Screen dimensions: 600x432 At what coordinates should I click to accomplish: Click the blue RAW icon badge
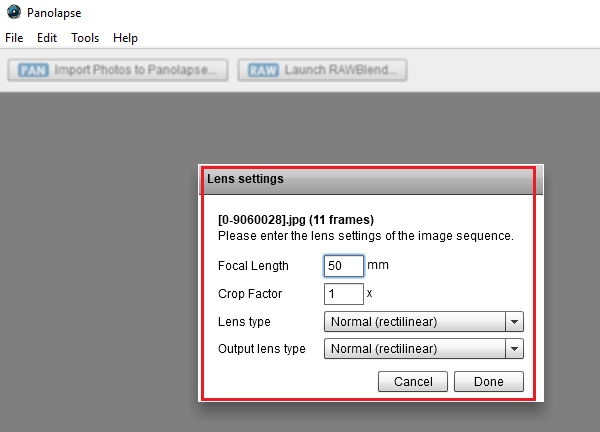(263, 70)
